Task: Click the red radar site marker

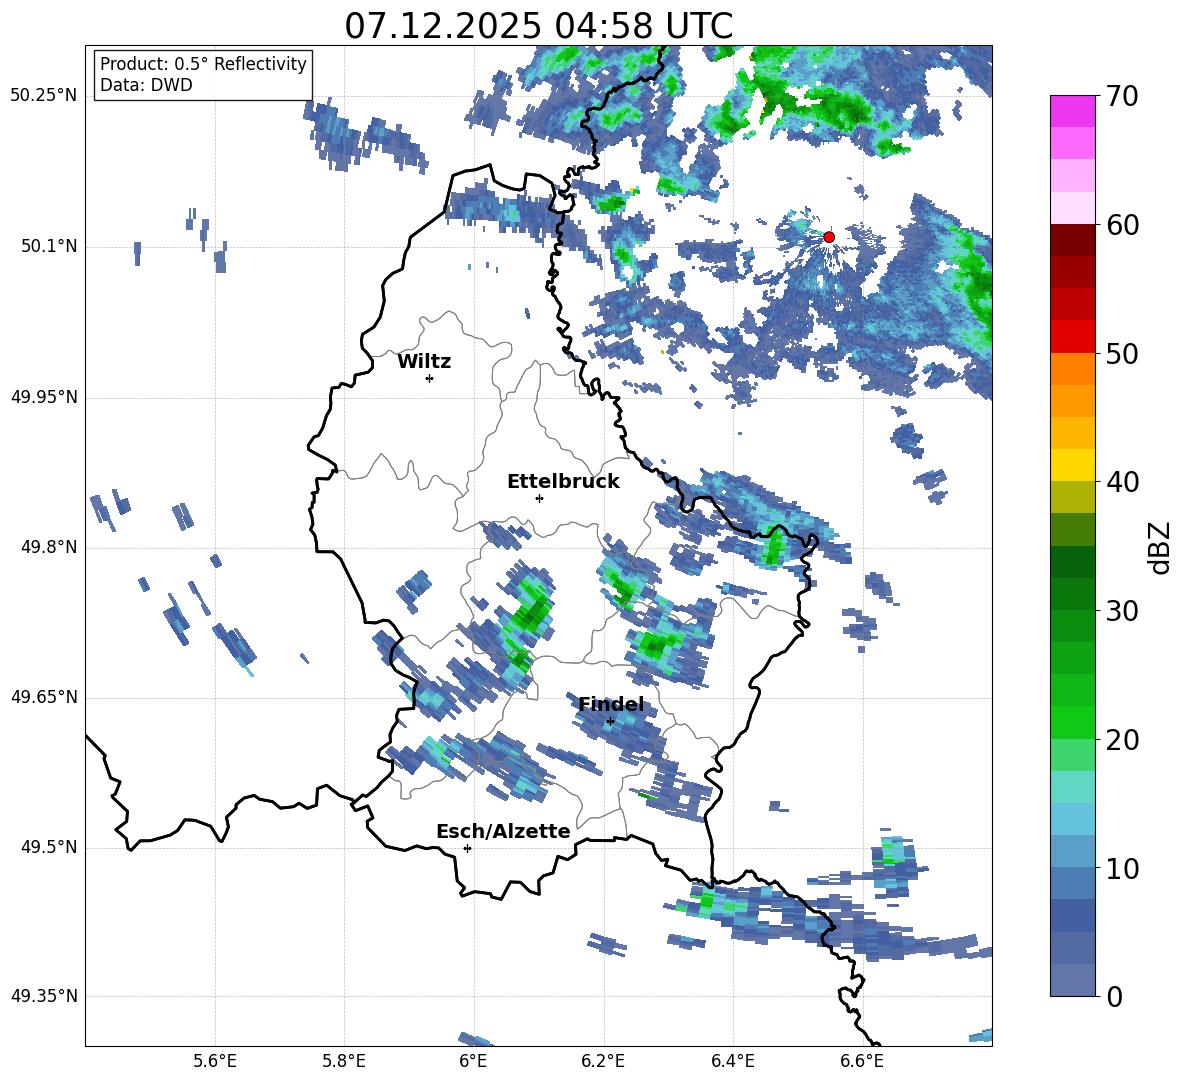Action: [828, 237]
